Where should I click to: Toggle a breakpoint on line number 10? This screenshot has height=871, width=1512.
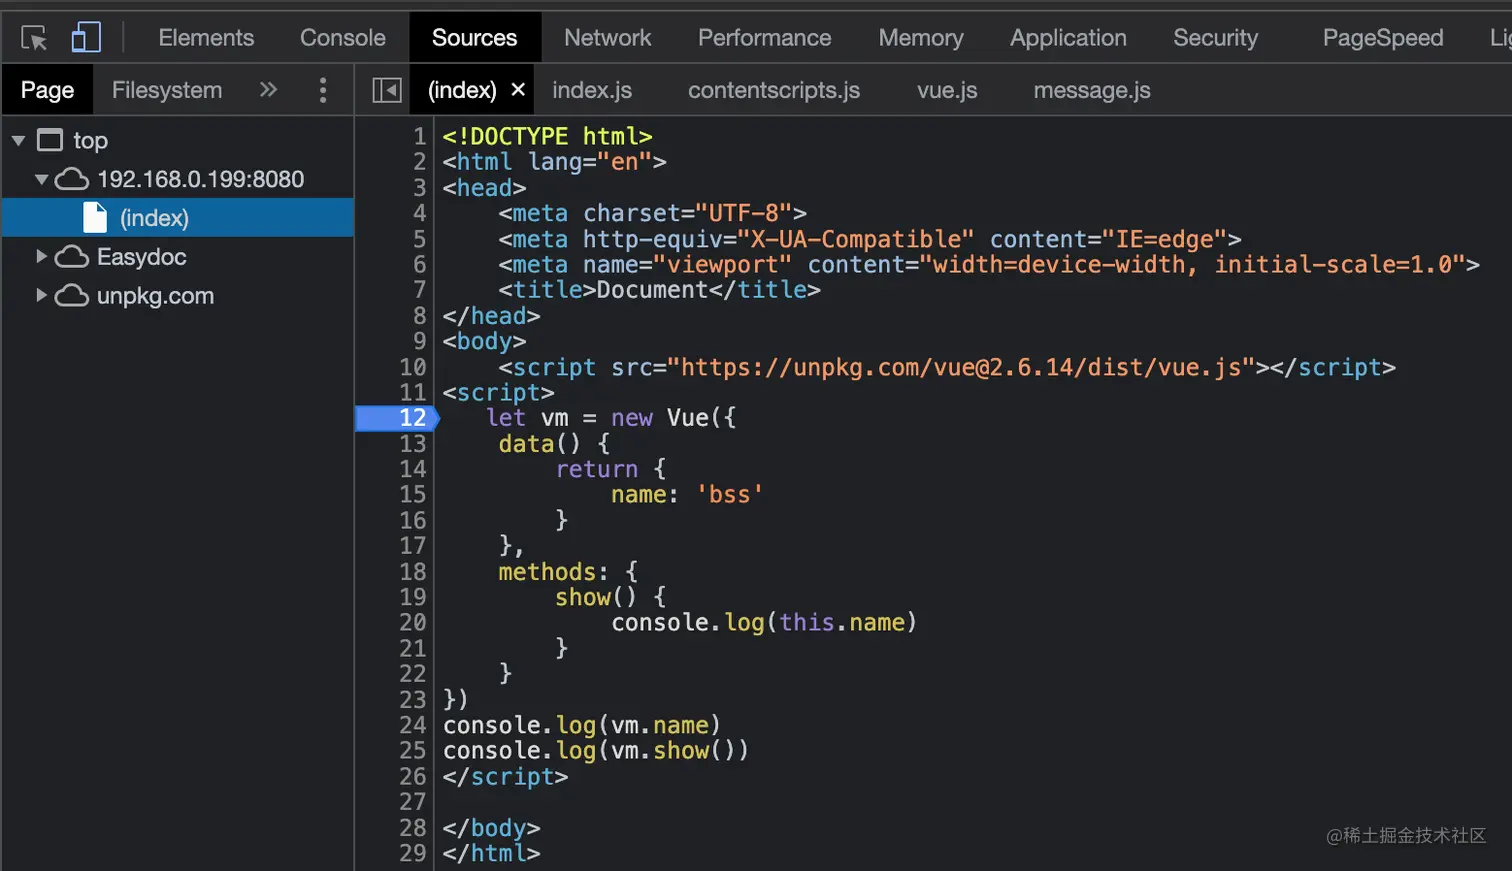pos(413,367)
